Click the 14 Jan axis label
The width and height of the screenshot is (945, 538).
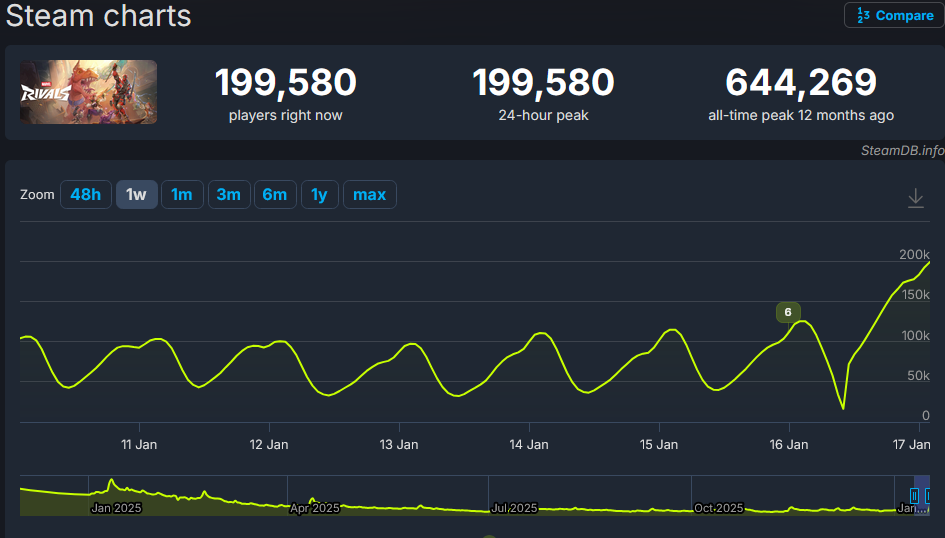pyautogui.click(x=529, y=445)
